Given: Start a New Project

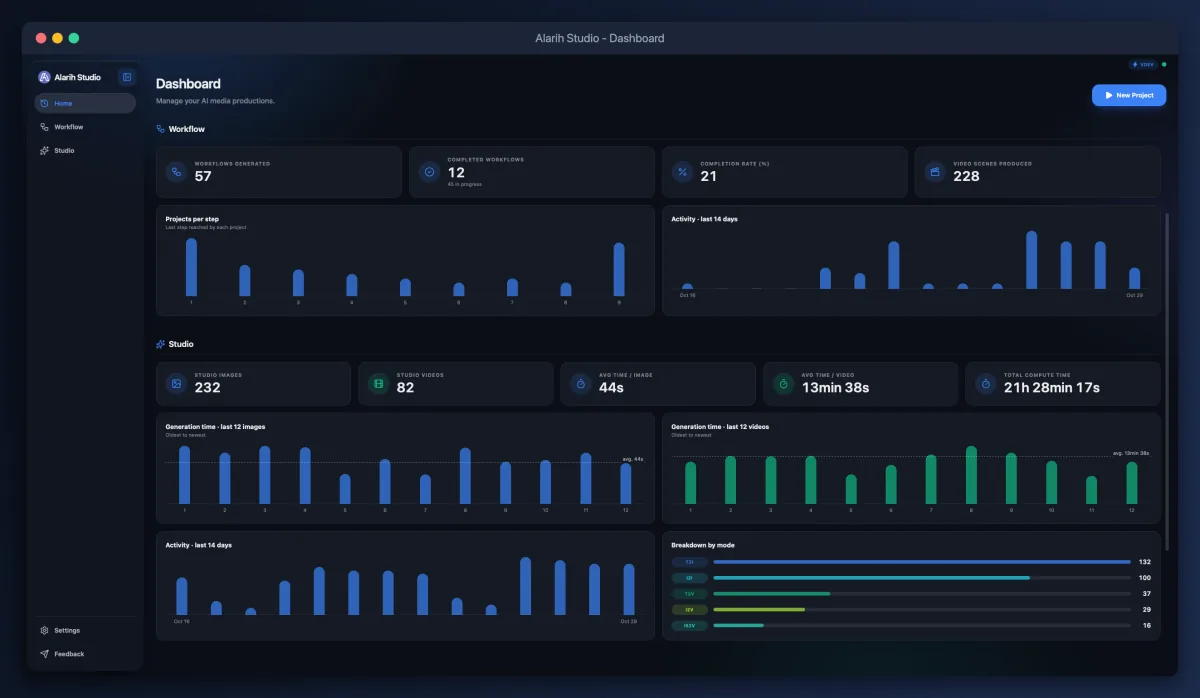Looking at the screenshot, I should (x=1129, y=95).
